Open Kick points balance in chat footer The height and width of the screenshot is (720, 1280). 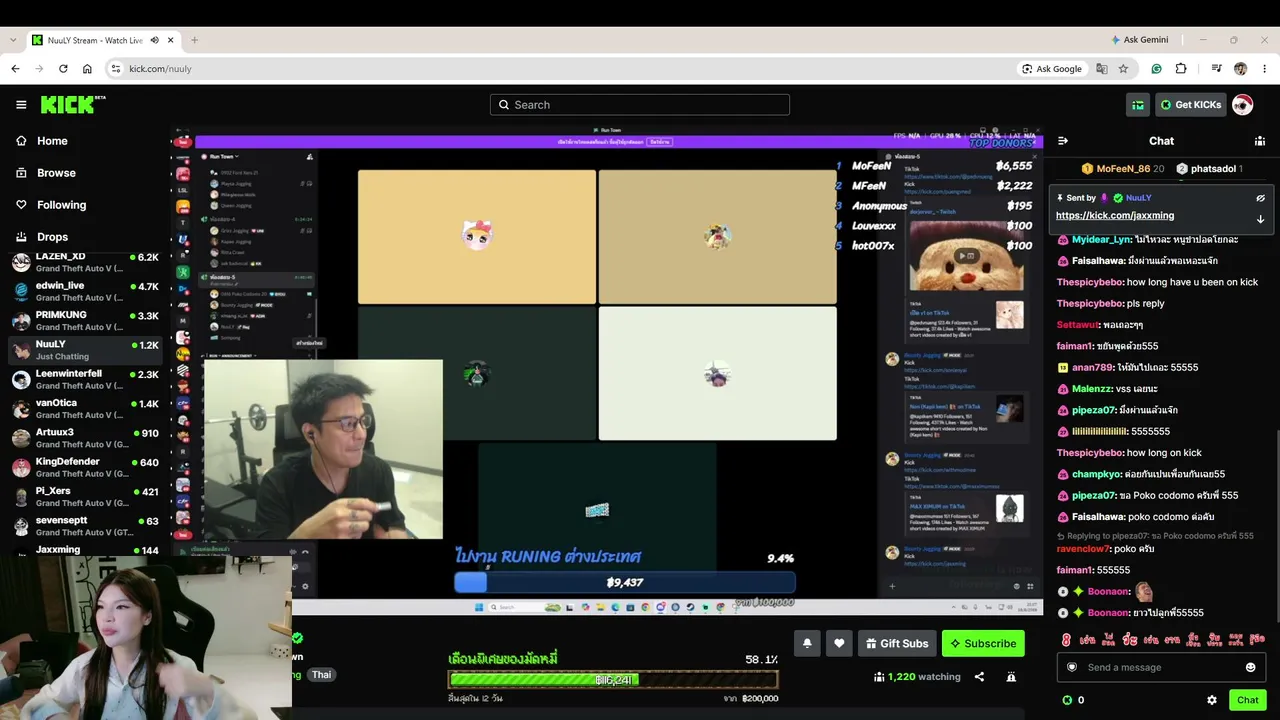tap(1073, 700)
